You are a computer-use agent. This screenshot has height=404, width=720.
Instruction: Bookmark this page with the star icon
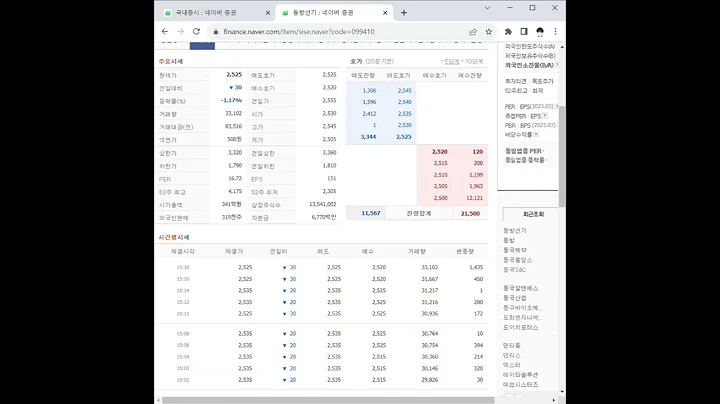489,32
